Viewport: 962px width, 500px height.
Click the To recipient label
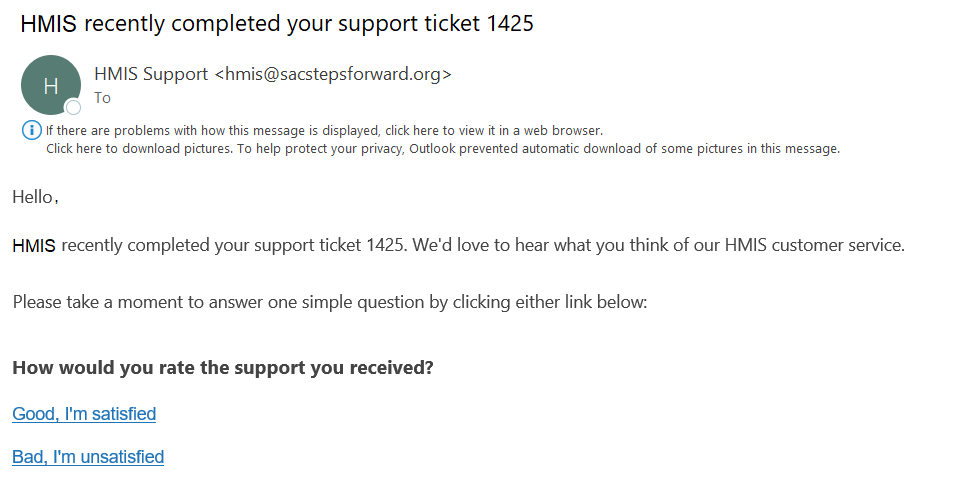102,98
